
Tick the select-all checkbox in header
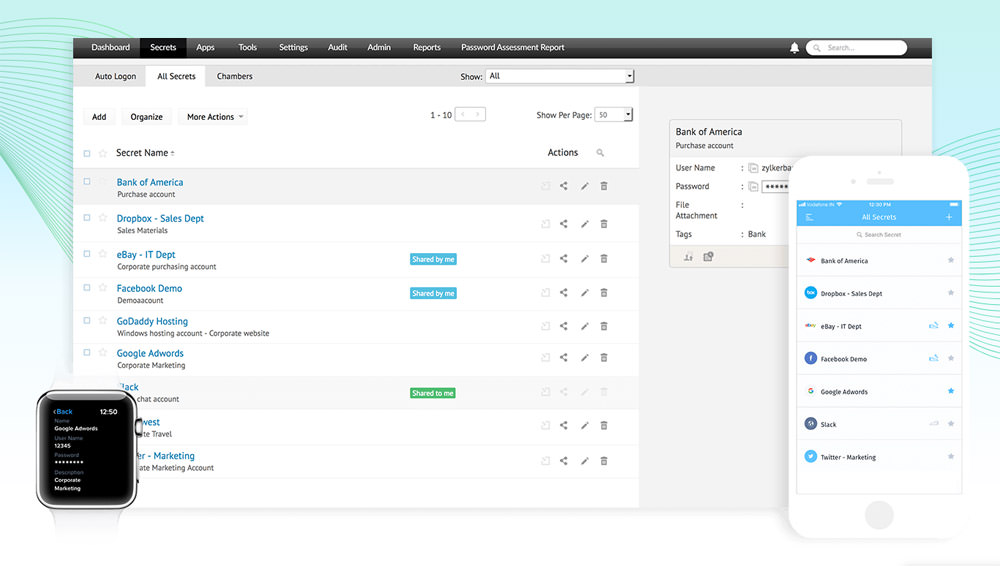click(x=87, y=153)
